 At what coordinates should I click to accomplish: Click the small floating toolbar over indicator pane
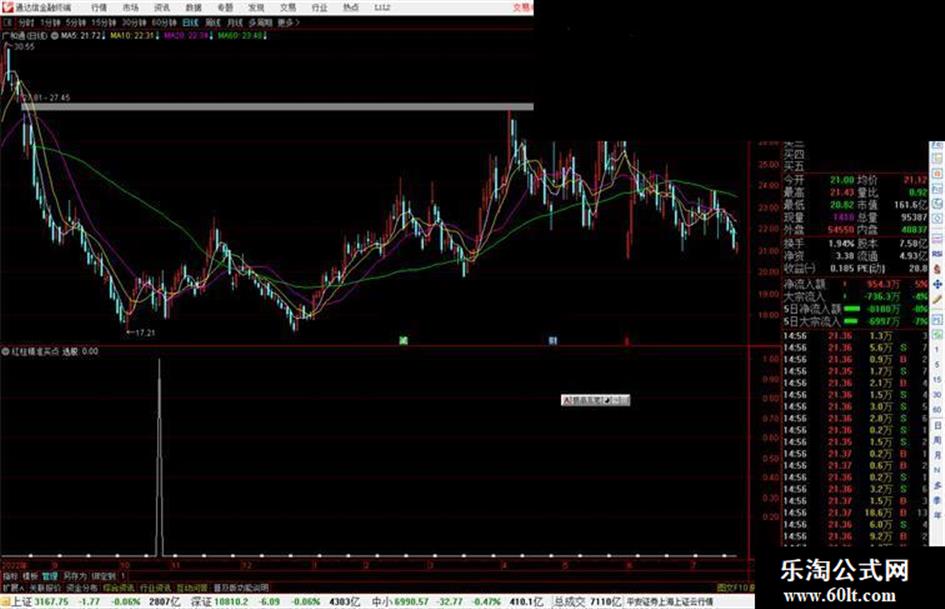(x=595, y=400)
